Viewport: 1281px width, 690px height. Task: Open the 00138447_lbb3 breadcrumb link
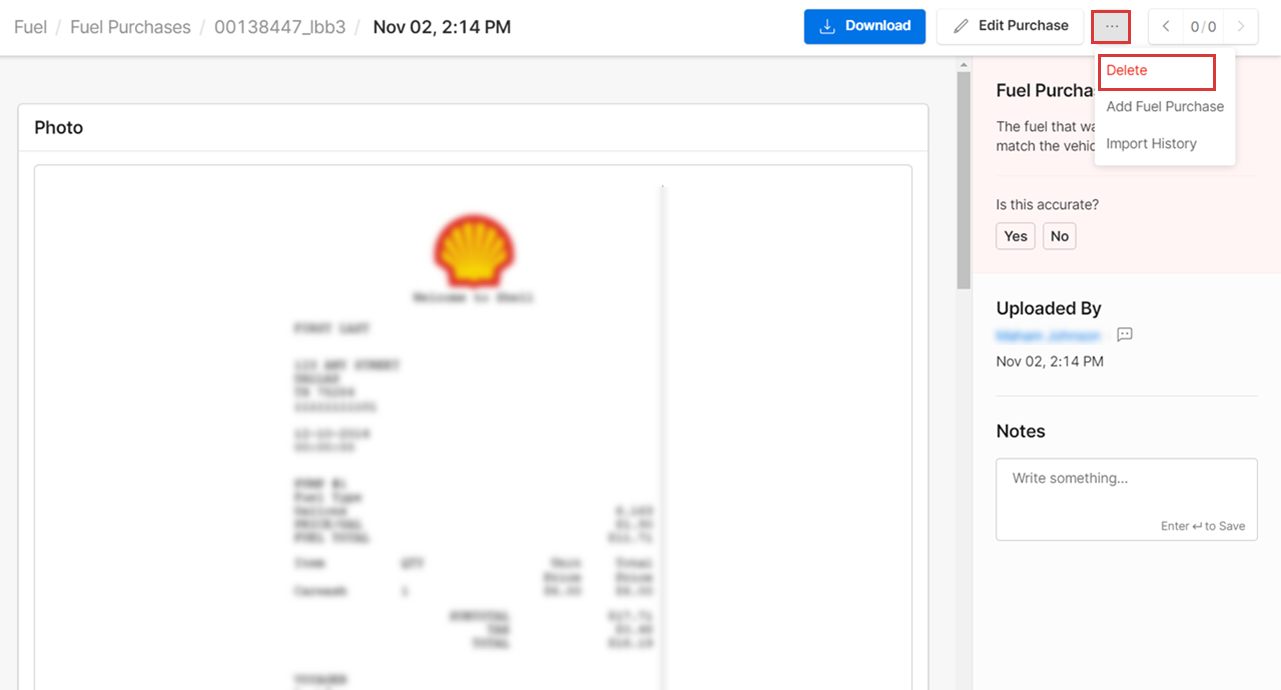tap(280, 27)
